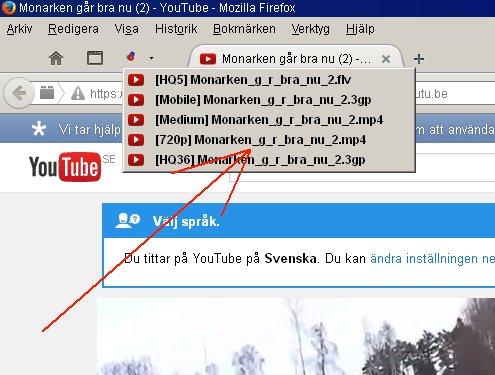Click the video DownloadHelper balls icon
The height and width of the screenshot is (375, 495).
[x=131, y=56]
